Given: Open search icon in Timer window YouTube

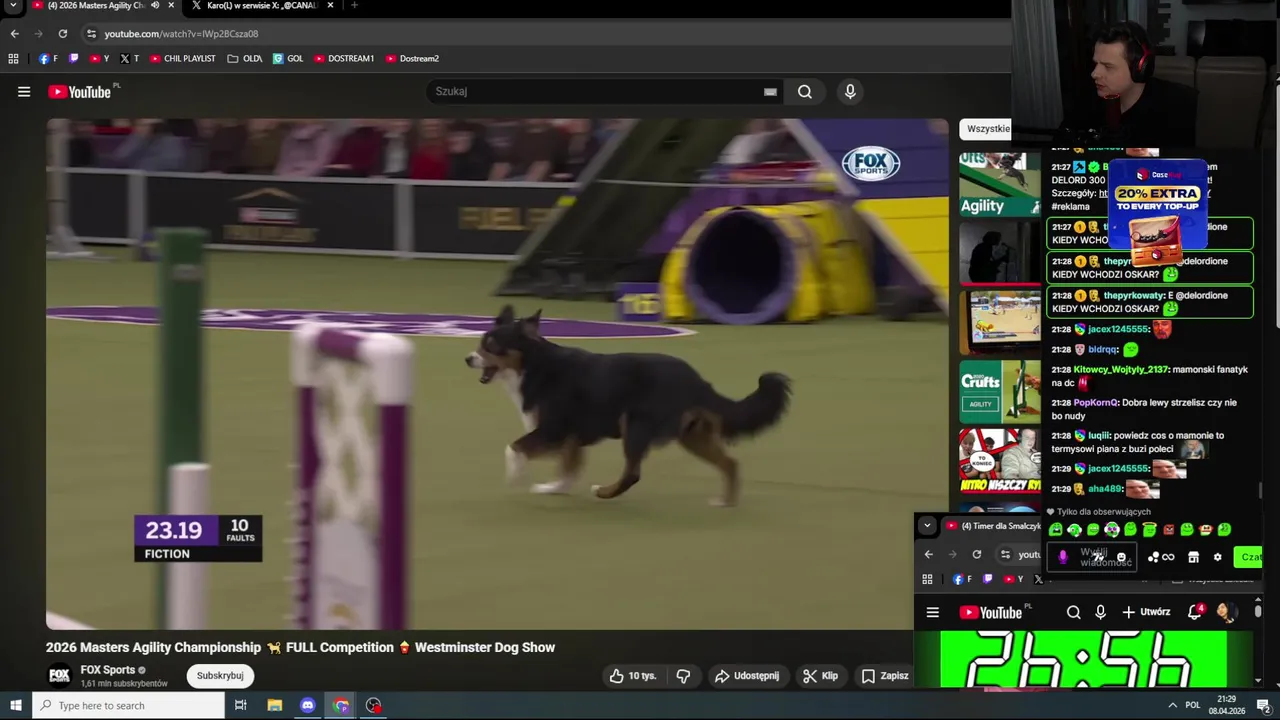Looking at the screenshot, I should pyautogui.click(x=1073, y=613).
